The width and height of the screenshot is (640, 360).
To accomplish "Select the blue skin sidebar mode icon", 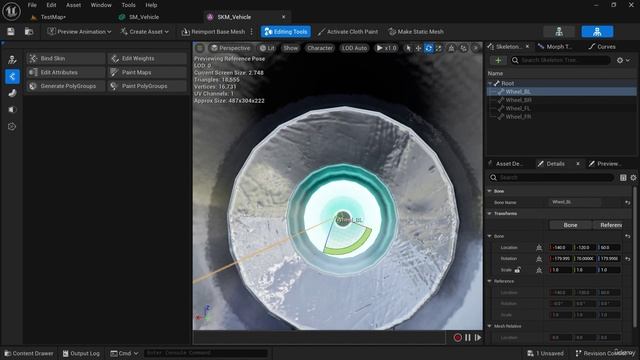I will coord(12,76).
